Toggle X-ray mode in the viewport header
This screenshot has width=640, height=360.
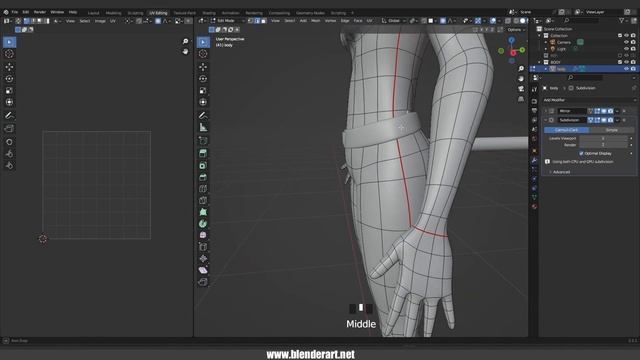[x=508, y=21]
